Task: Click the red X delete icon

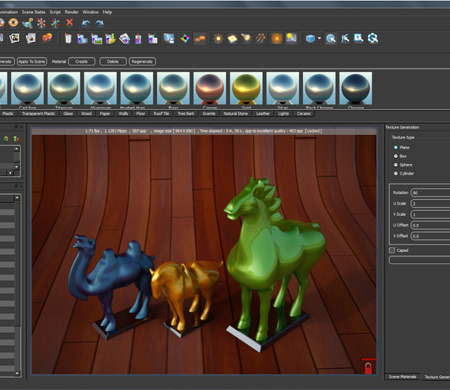Action: pos(69,22)
